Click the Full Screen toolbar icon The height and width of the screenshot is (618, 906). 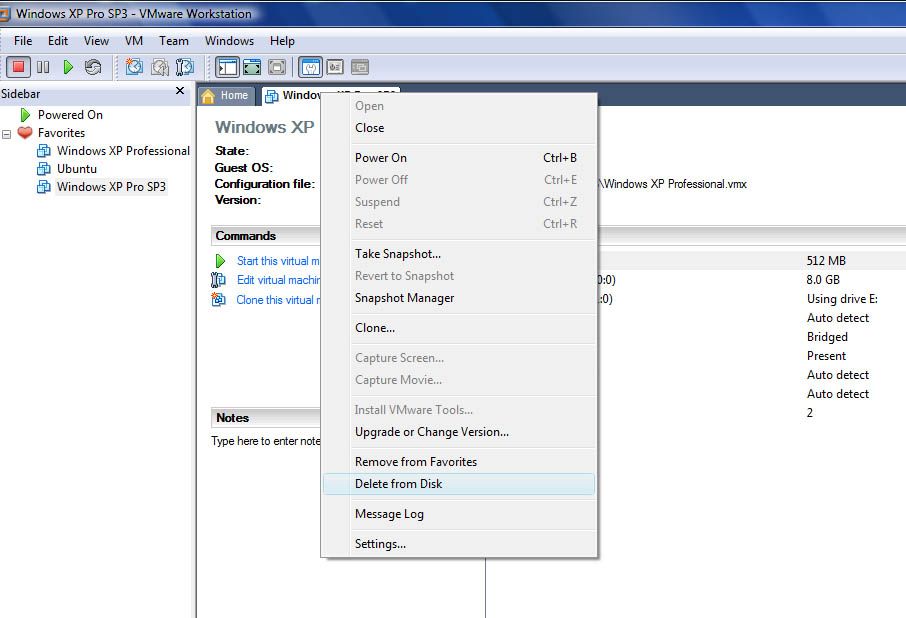pos(277,67)
